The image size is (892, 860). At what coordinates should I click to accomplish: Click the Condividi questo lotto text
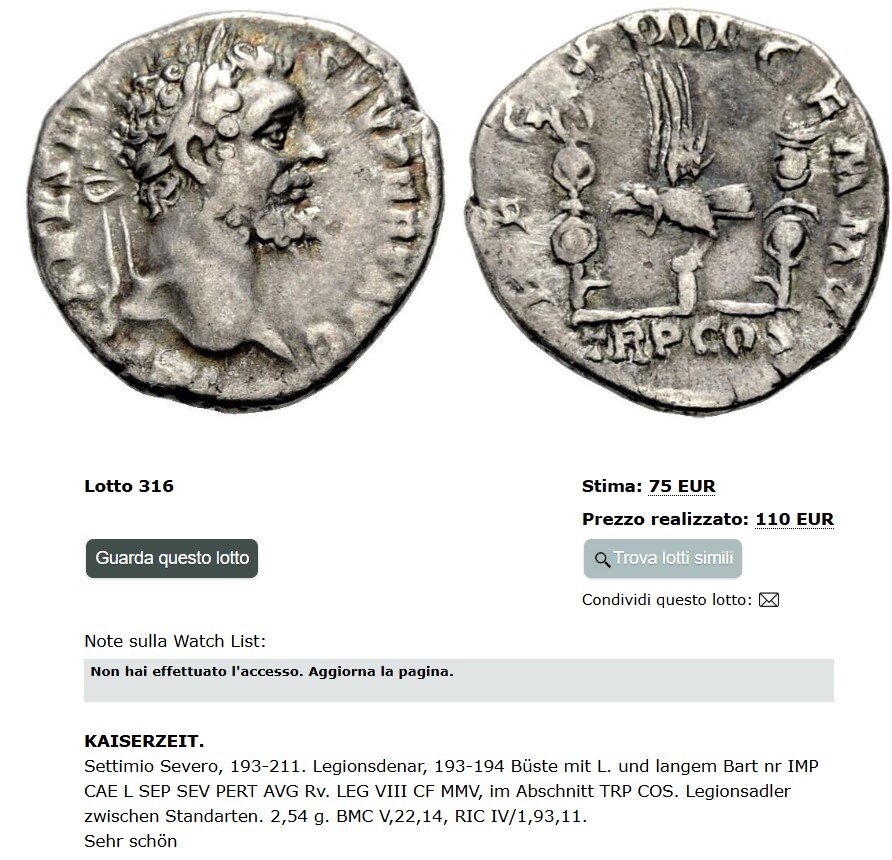(x=667, y=600)
